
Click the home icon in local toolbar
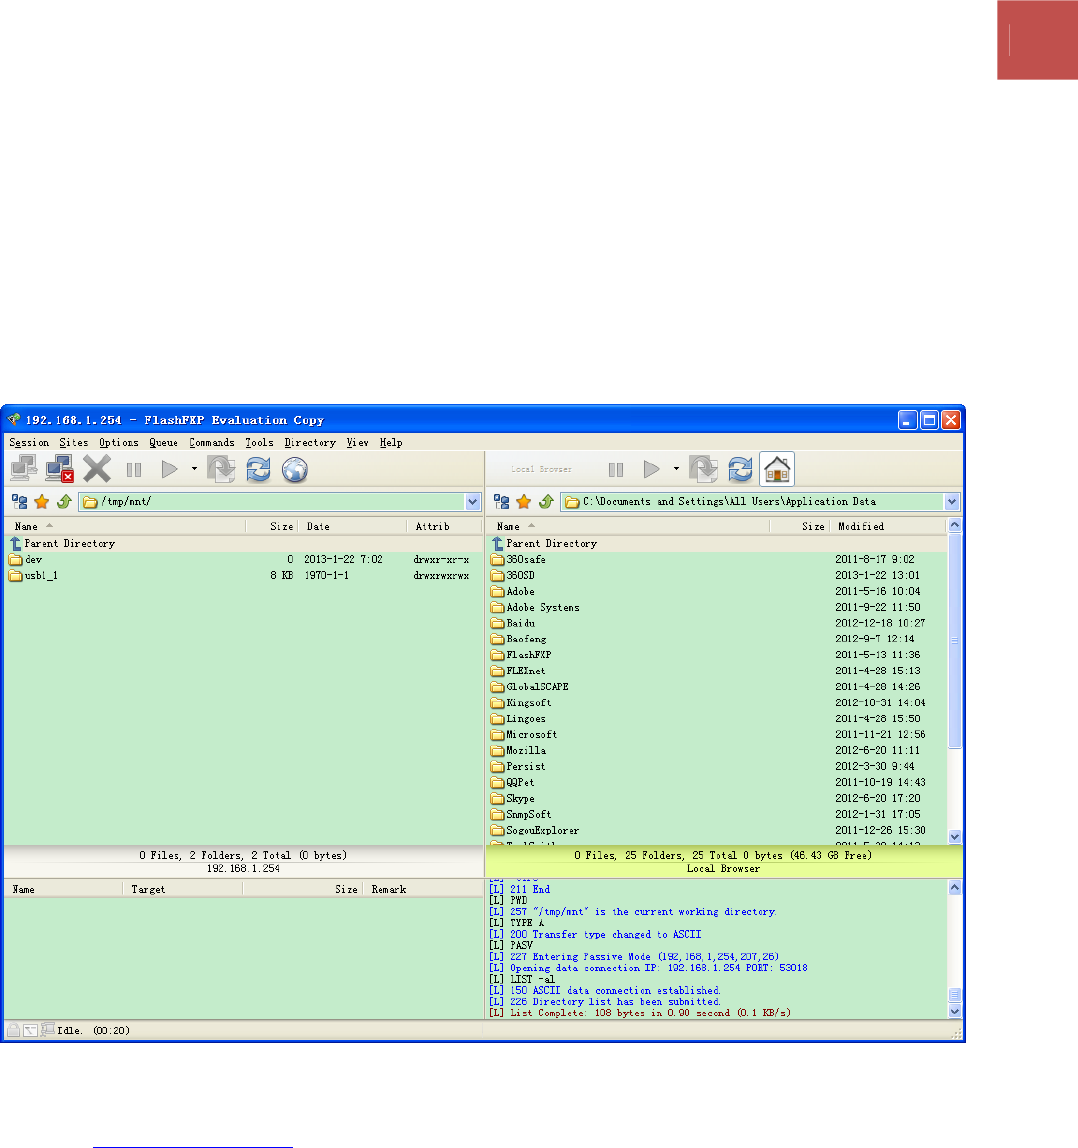(x=777, y=469)
